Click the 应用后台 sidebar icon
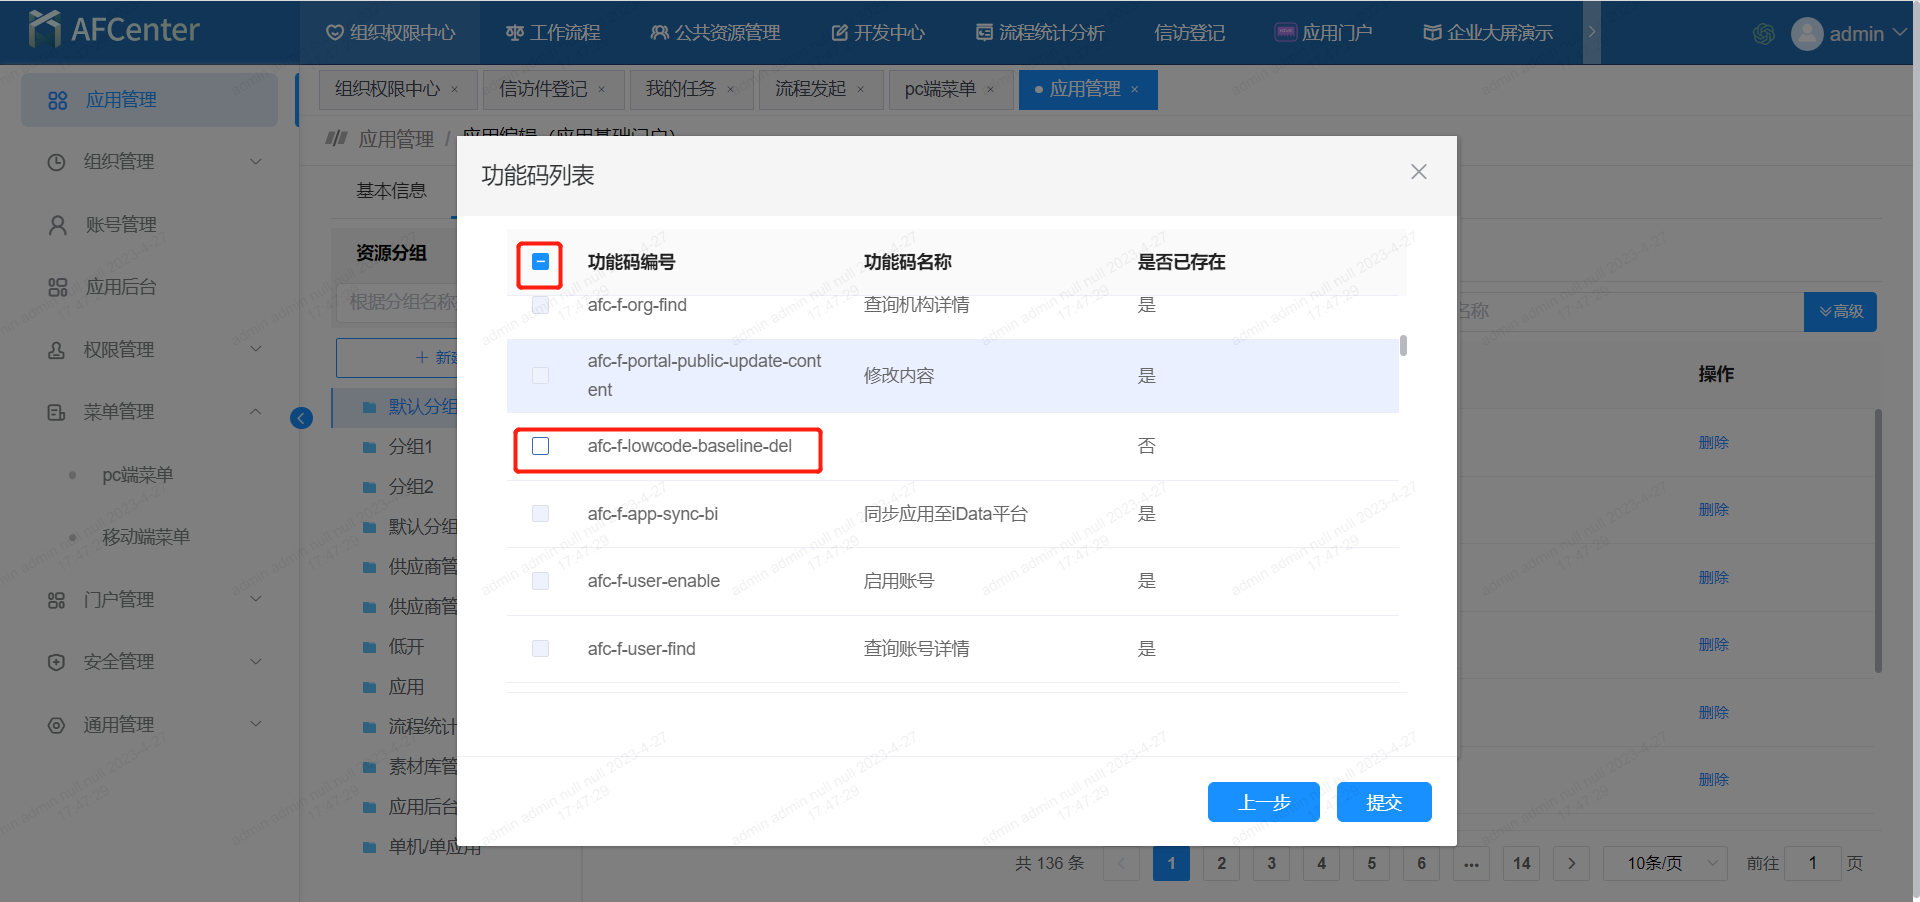This screenshot has height=902, width=1920. (58, 287)
